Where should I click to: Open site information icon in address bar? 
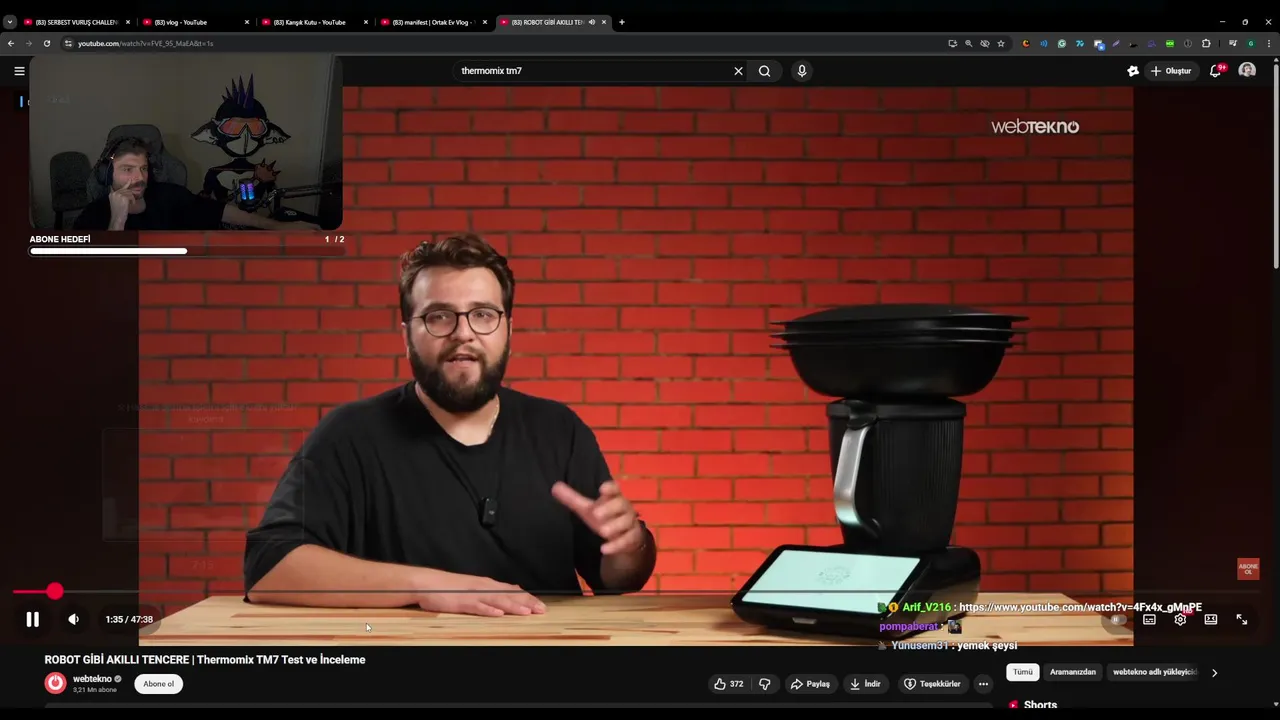pos(68,43)
